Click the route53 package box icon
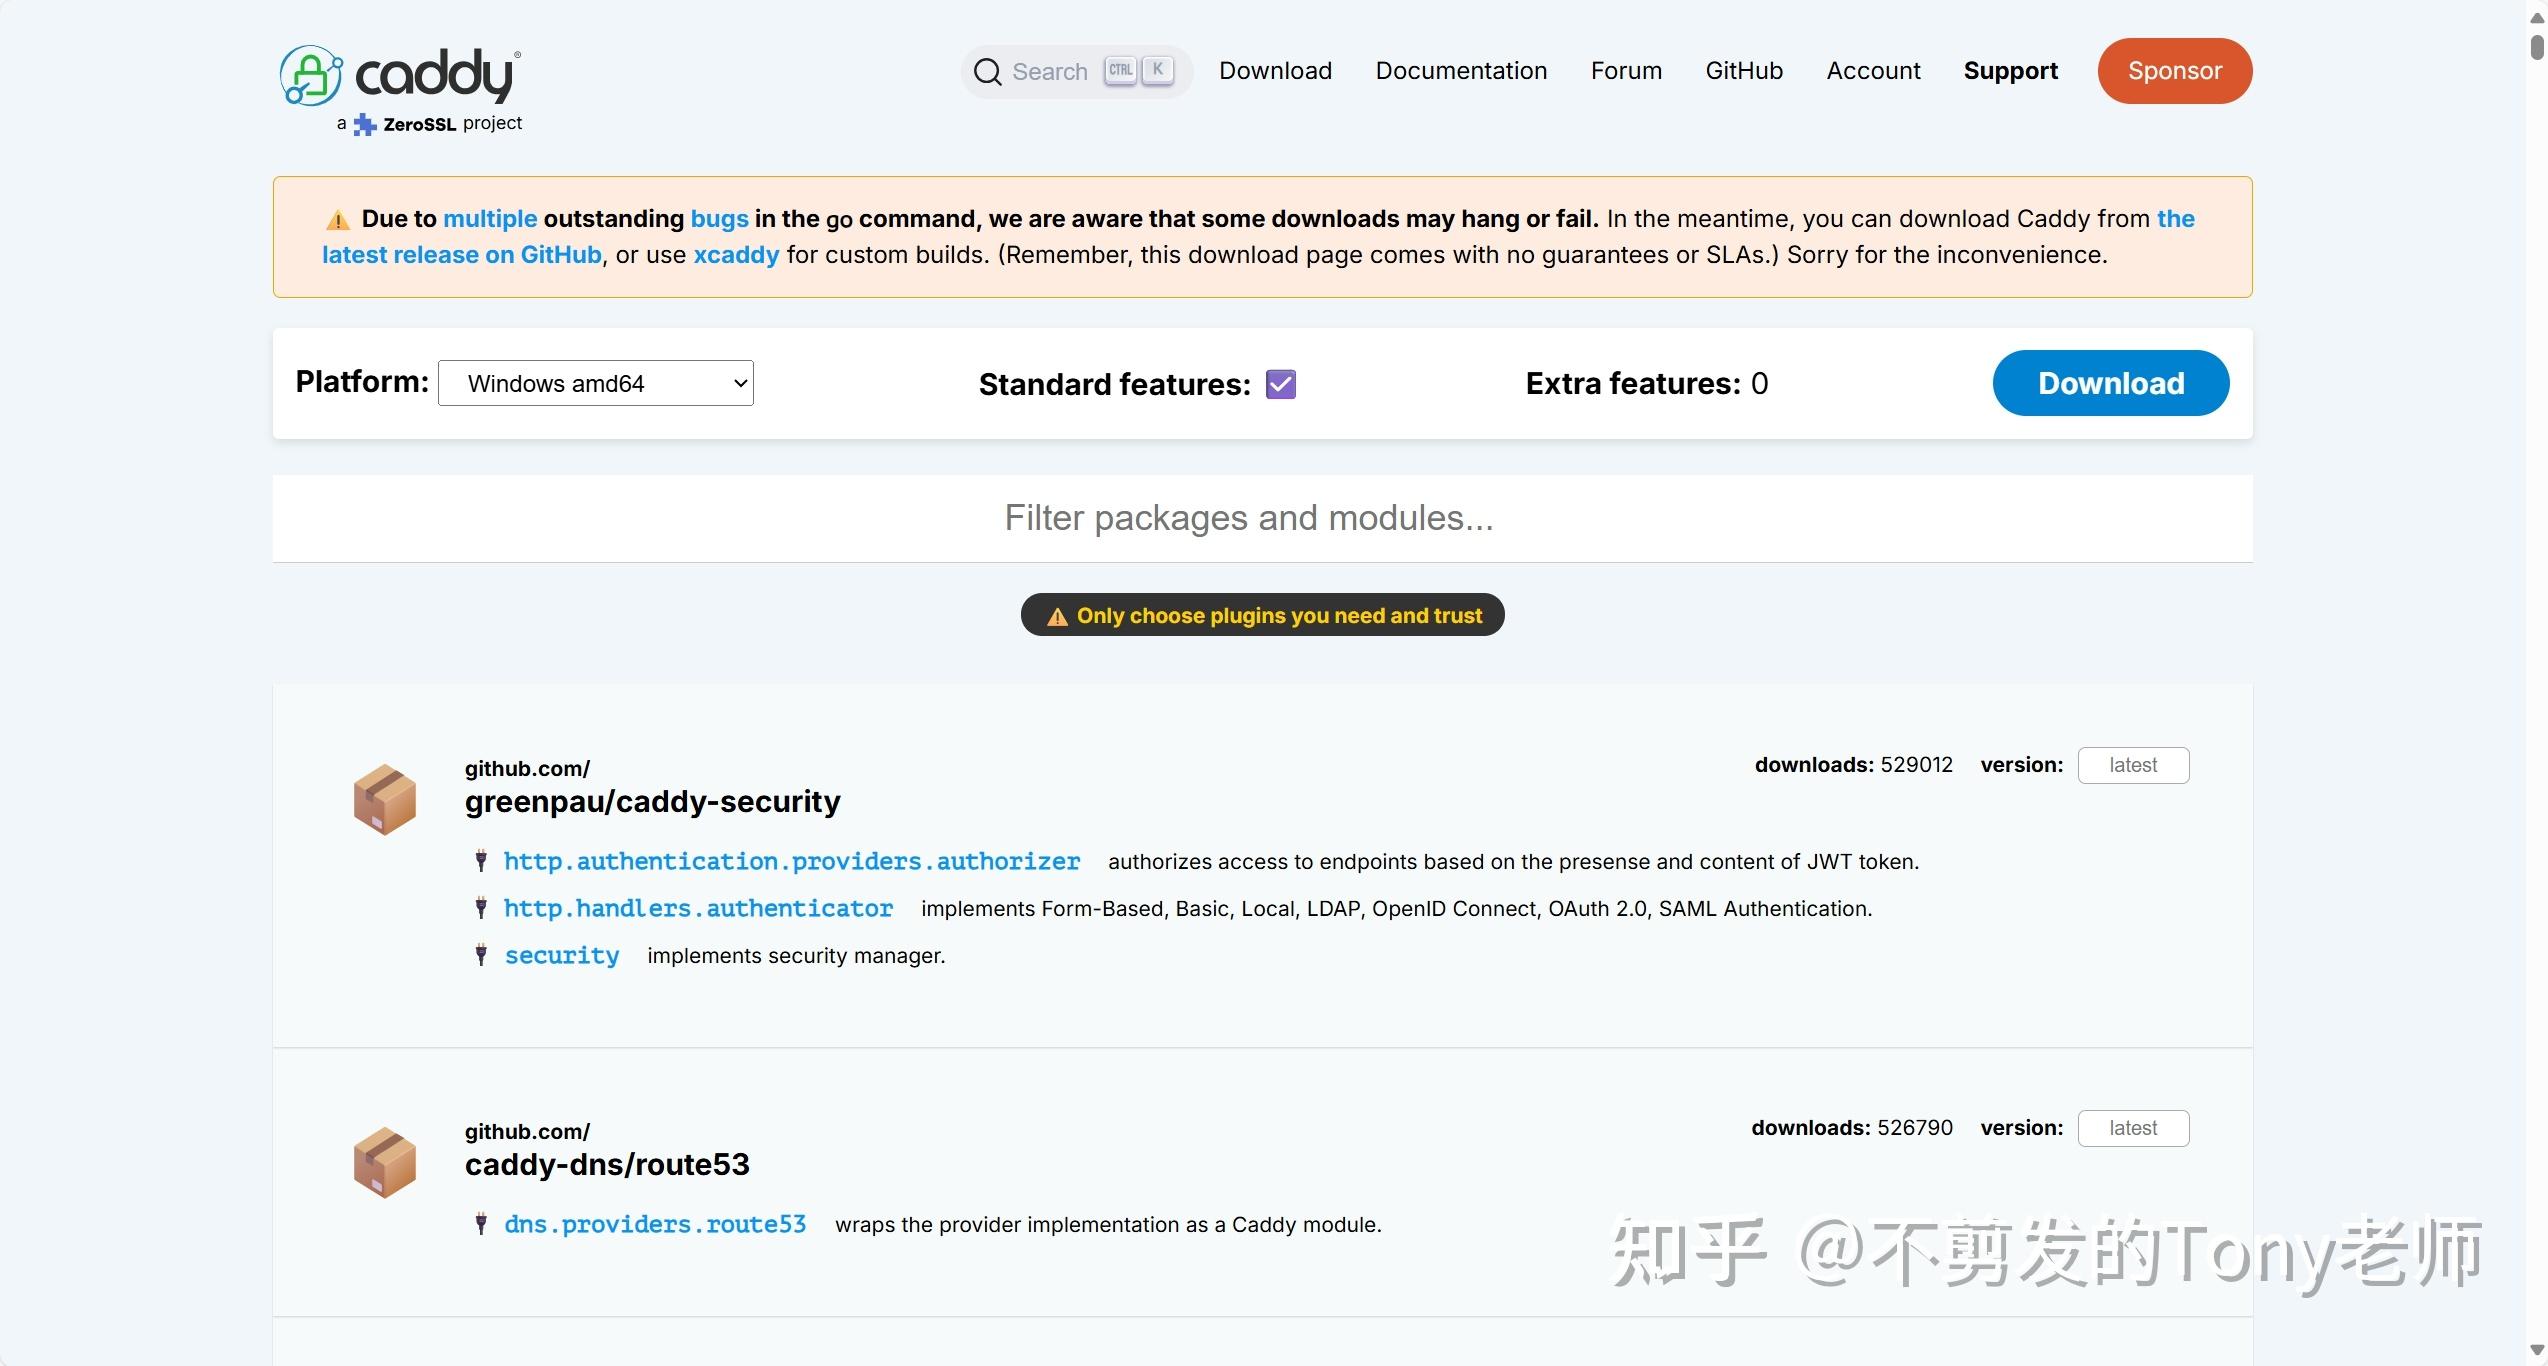 pyautogui.click(x=385, y=1162)
